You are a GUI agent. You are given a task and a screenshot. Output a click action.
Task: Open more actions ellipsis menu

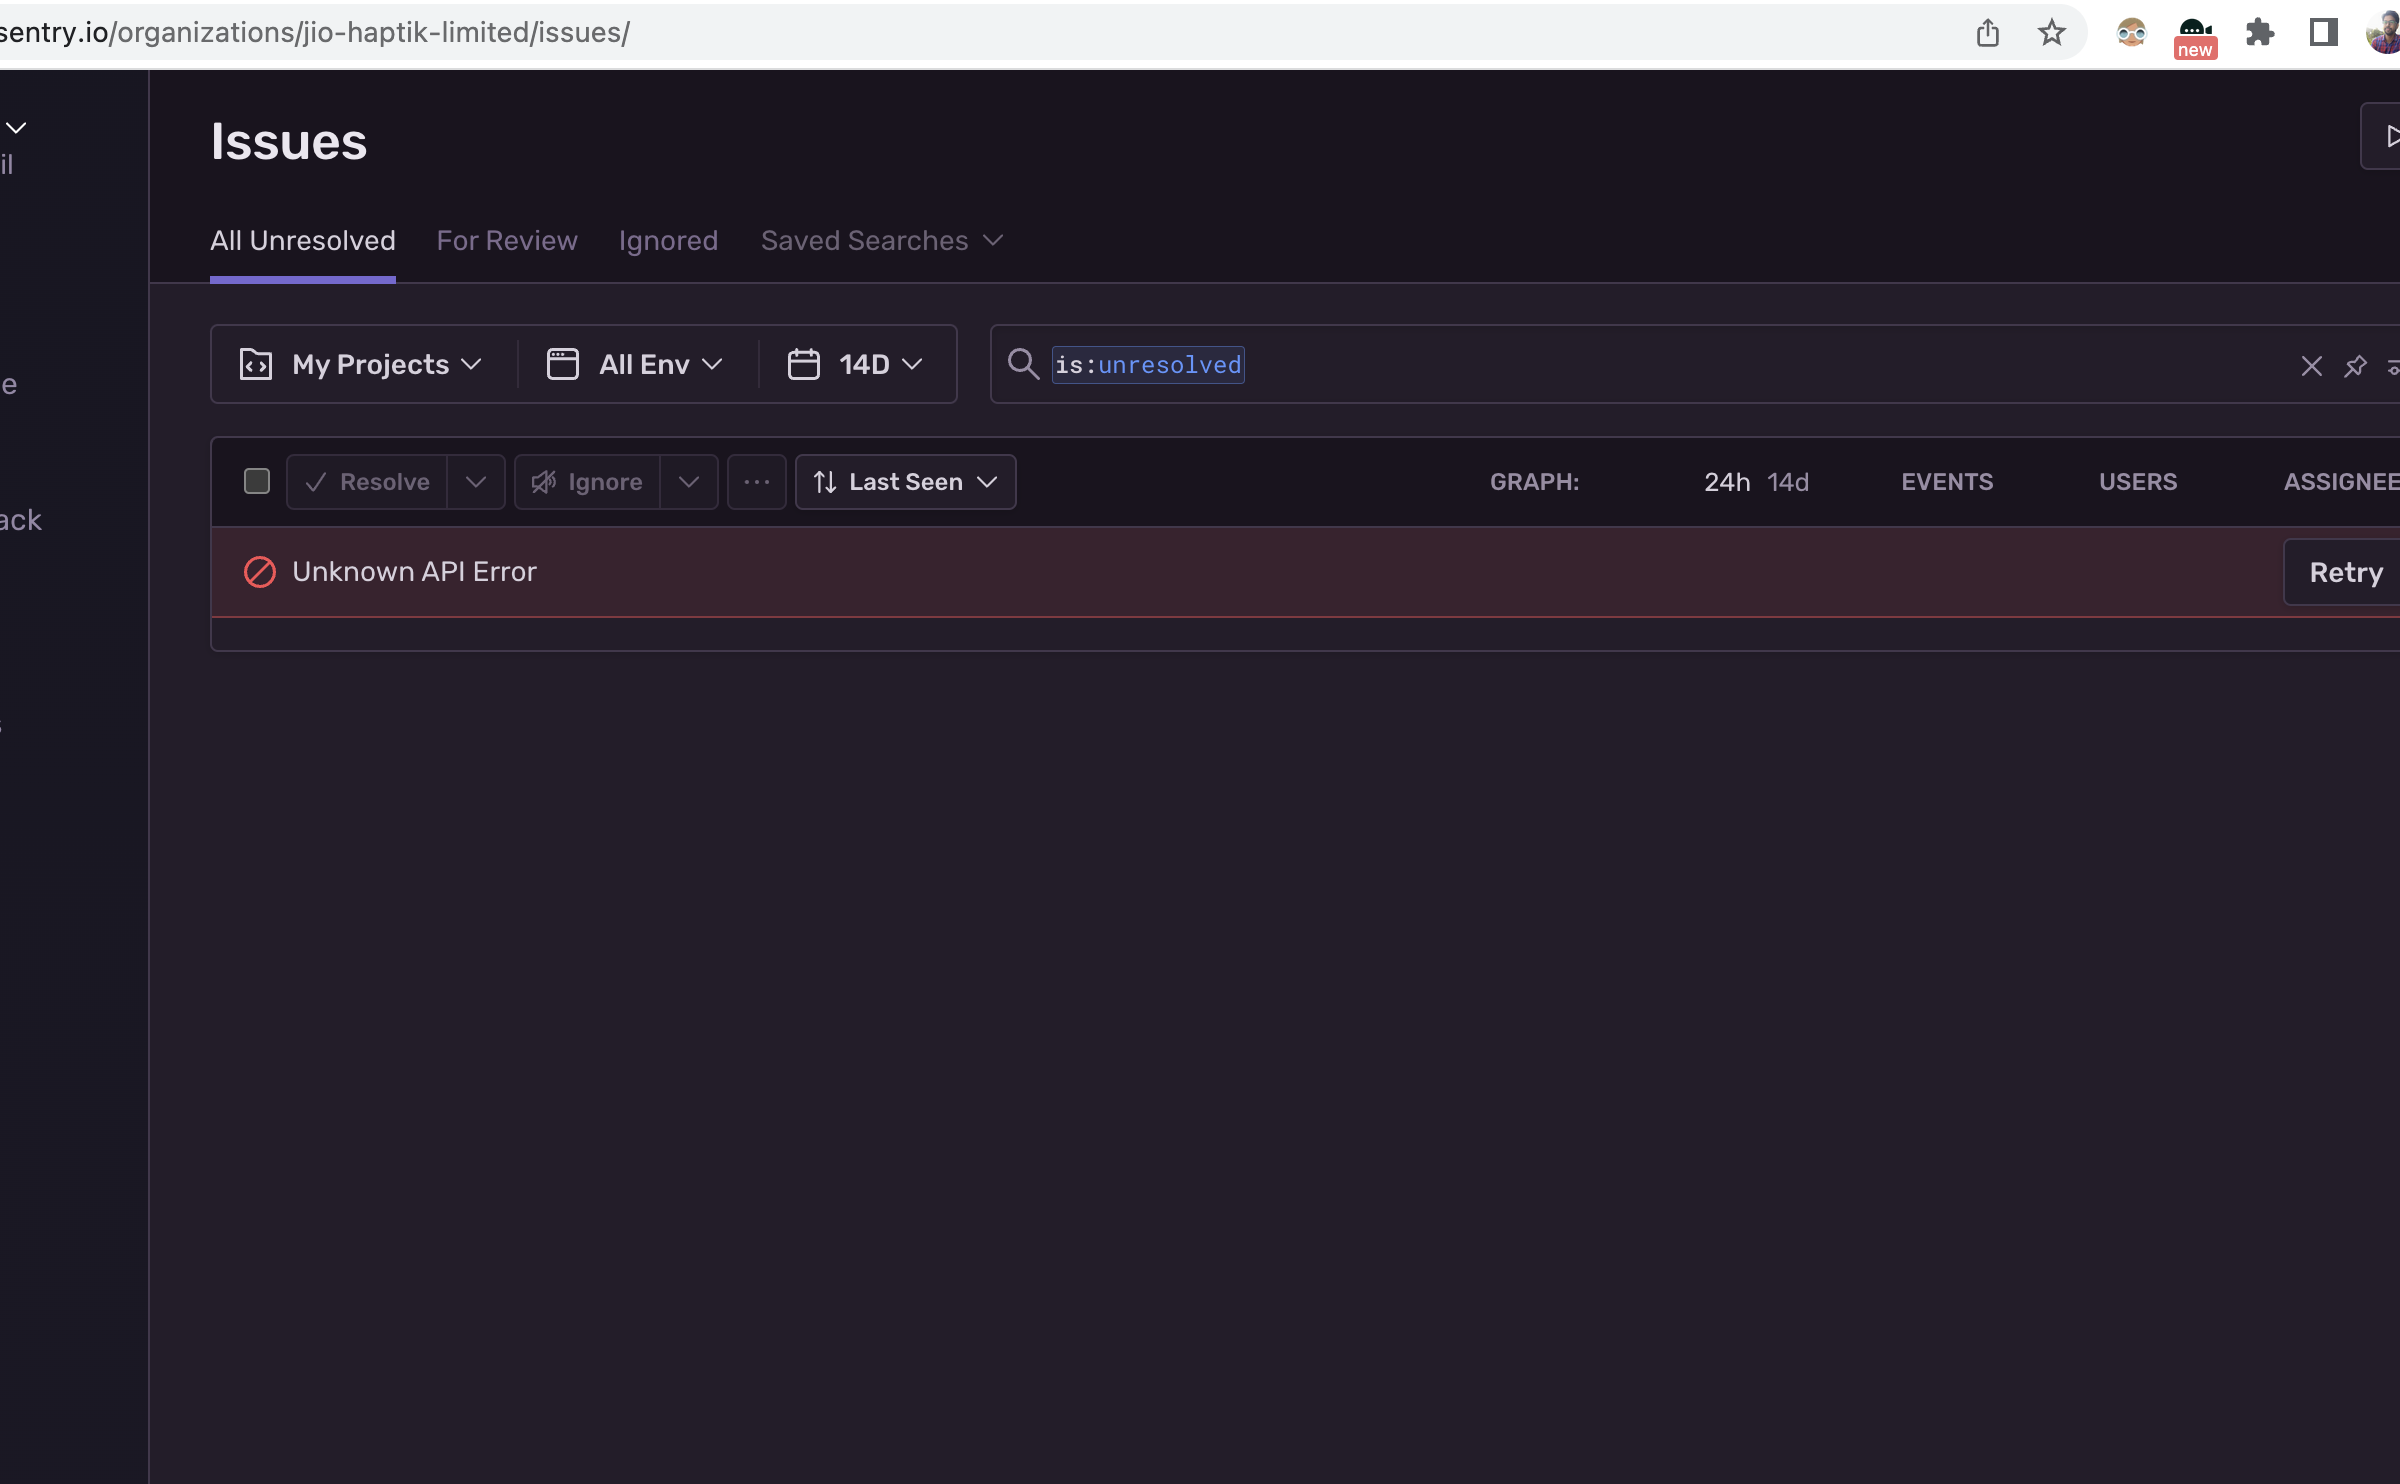tap(757, 482)
